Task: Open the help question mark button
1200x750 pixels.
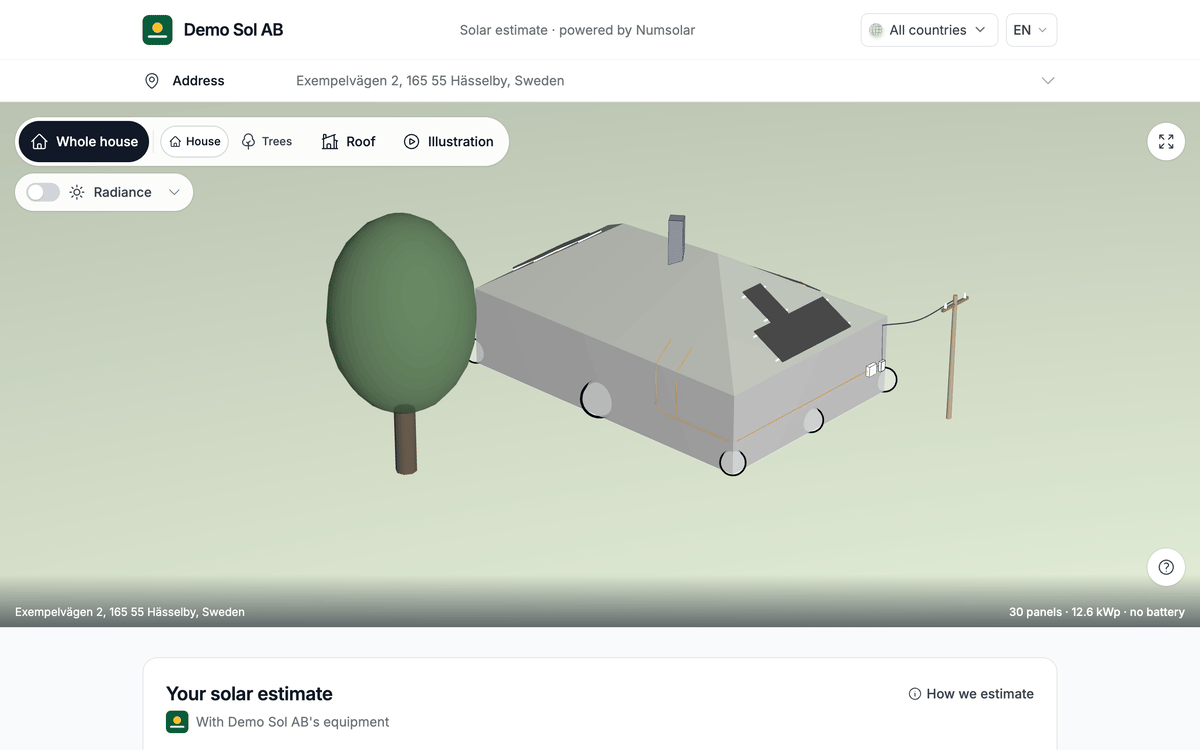Action: (x=1166, y=567)
